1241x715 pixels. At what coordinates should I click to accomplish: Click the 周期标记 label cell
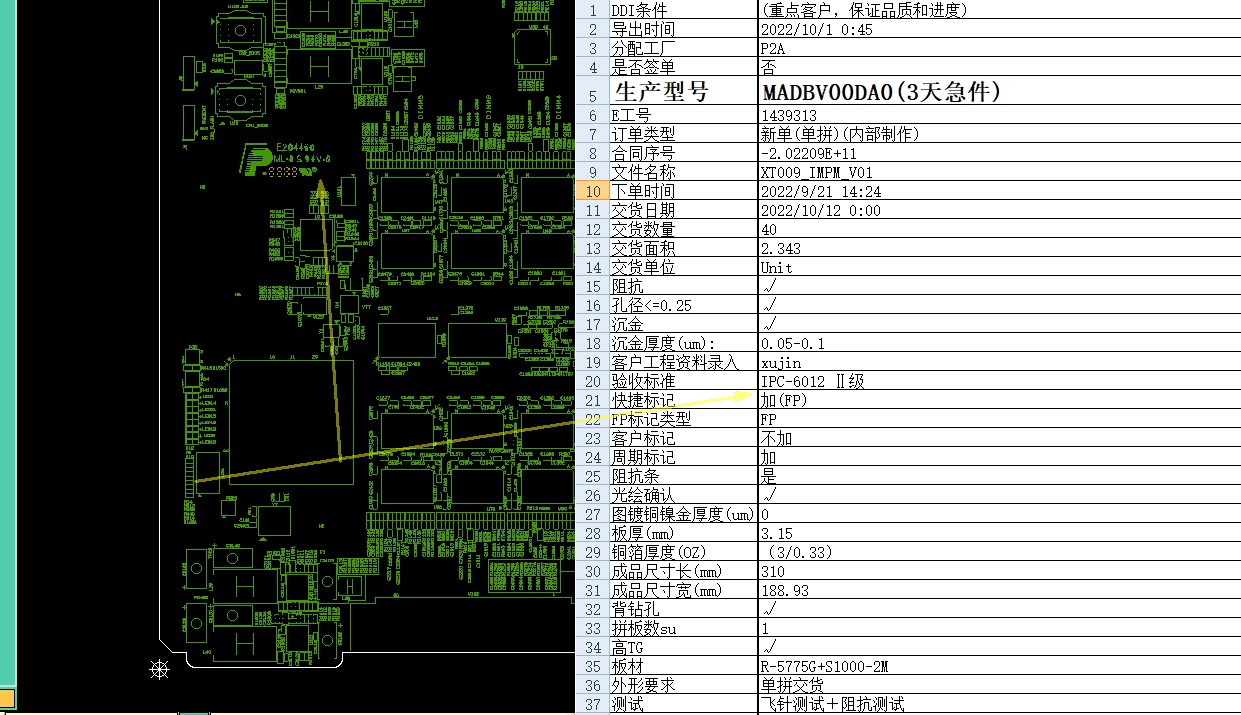(683, 457)
